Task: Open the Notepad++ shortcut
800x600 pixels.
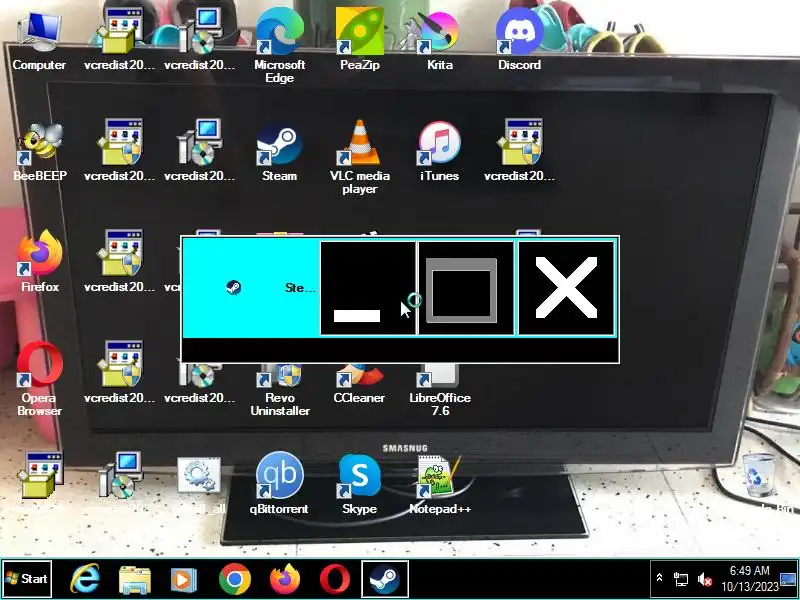Action: [439, 485]
